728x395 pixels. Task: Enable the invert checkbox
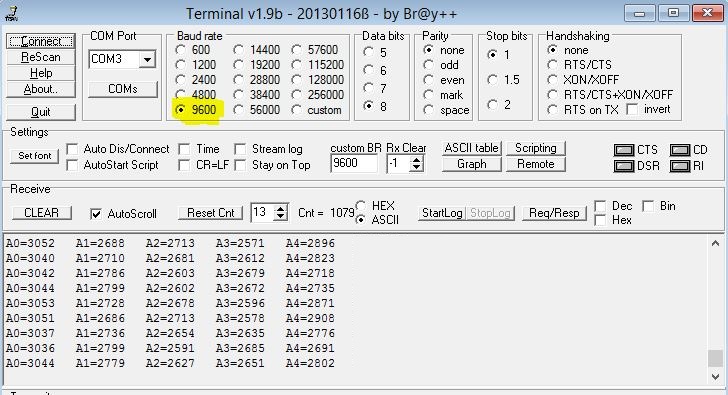click(632, 110)
